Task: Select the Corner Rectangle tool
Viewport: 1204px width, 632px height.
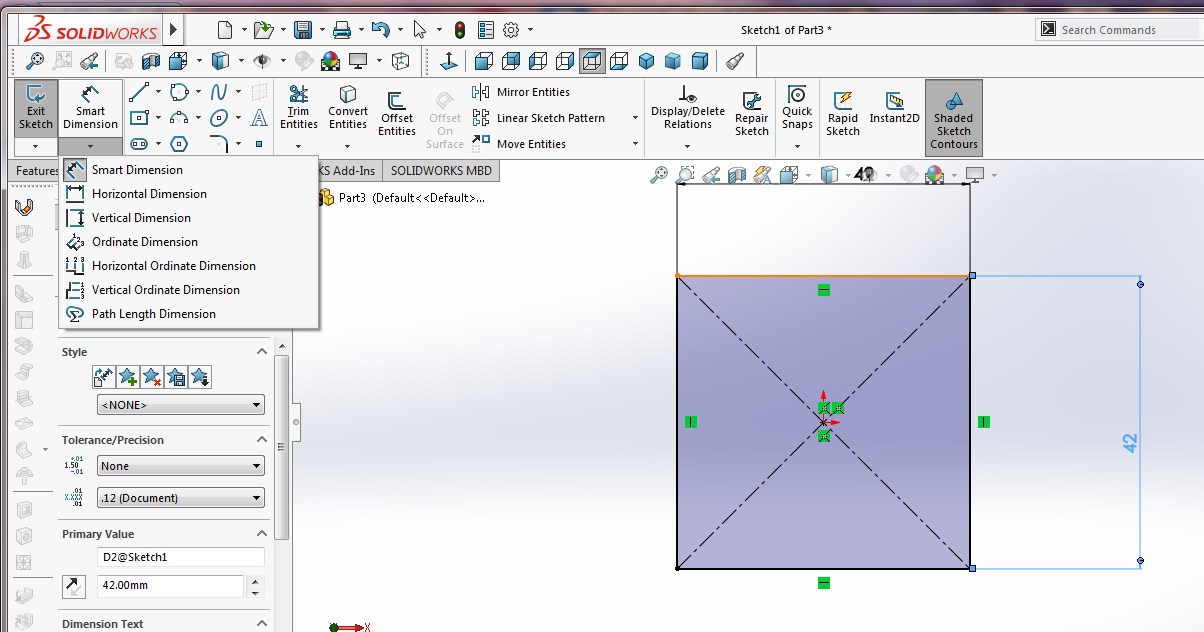Action: tap(139, 118)
